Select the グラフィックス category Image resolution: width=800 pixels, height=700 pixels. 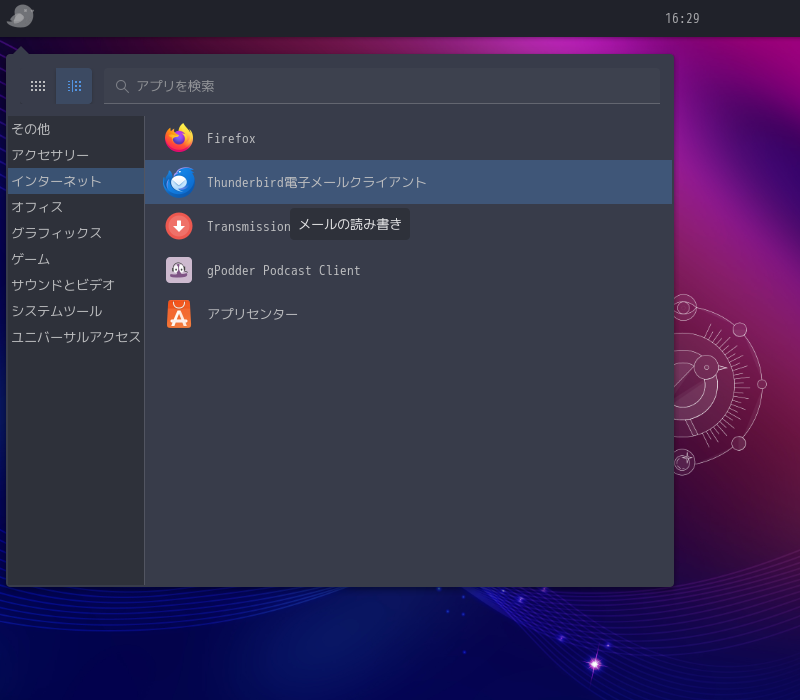click(76, 233)
